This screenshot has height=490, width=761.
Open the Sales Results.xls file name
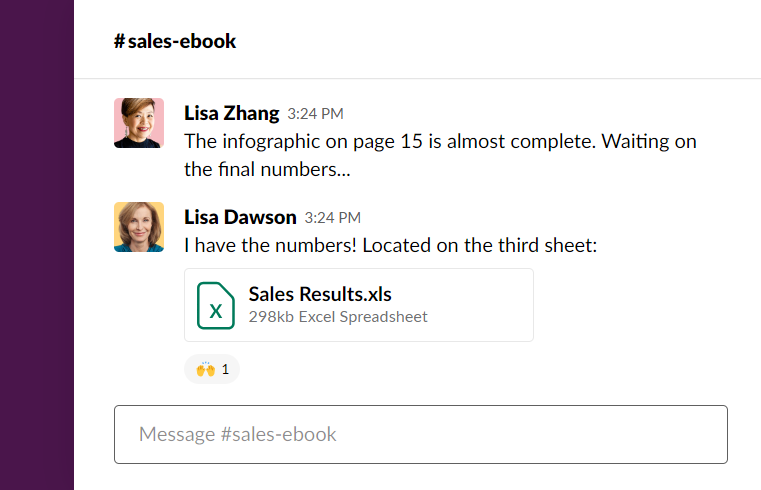click(320, 294)
